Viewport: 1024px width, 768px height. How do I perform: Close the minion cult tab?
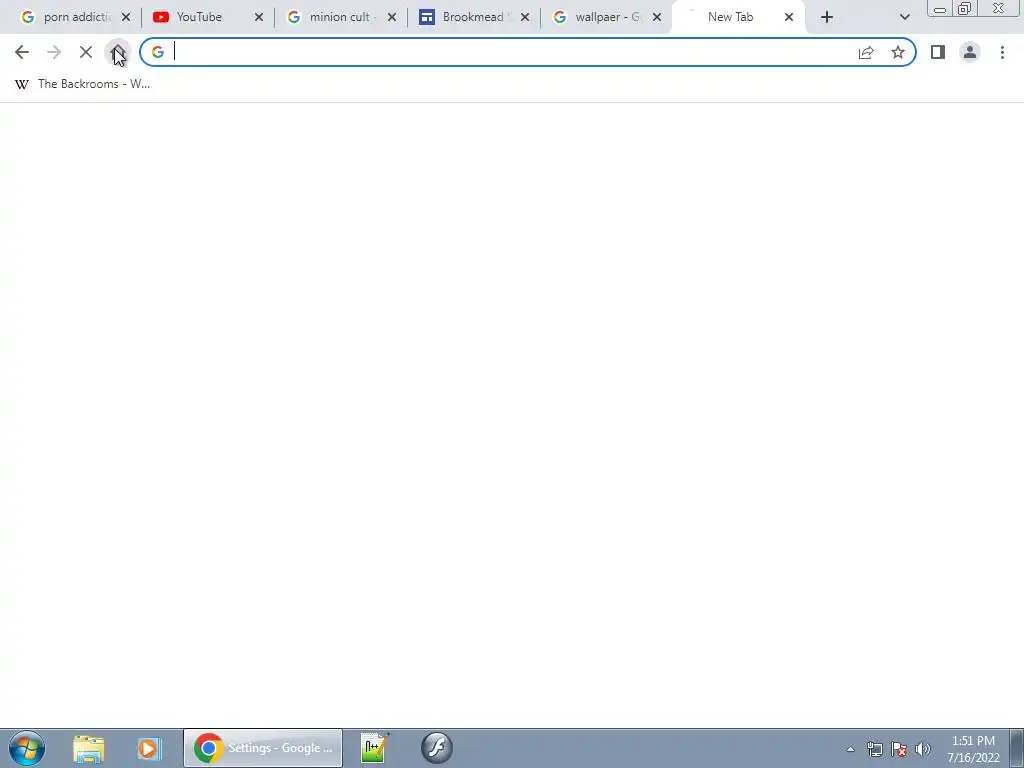[392, 18]
